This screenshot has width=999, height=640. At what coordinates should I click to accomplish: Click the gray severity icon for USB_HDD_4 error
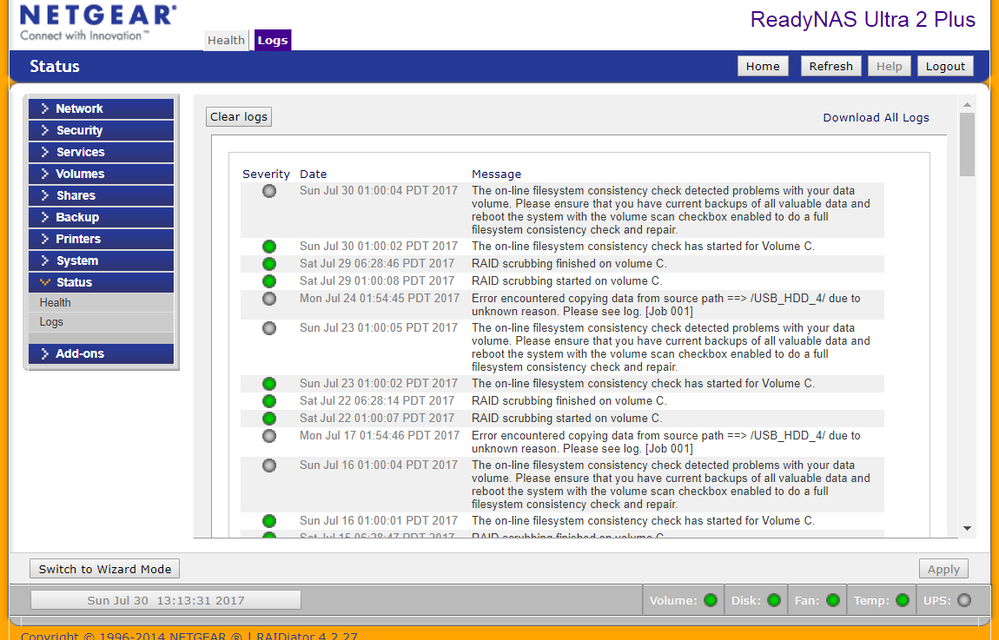pyautogui.click(x=268, y=297)
